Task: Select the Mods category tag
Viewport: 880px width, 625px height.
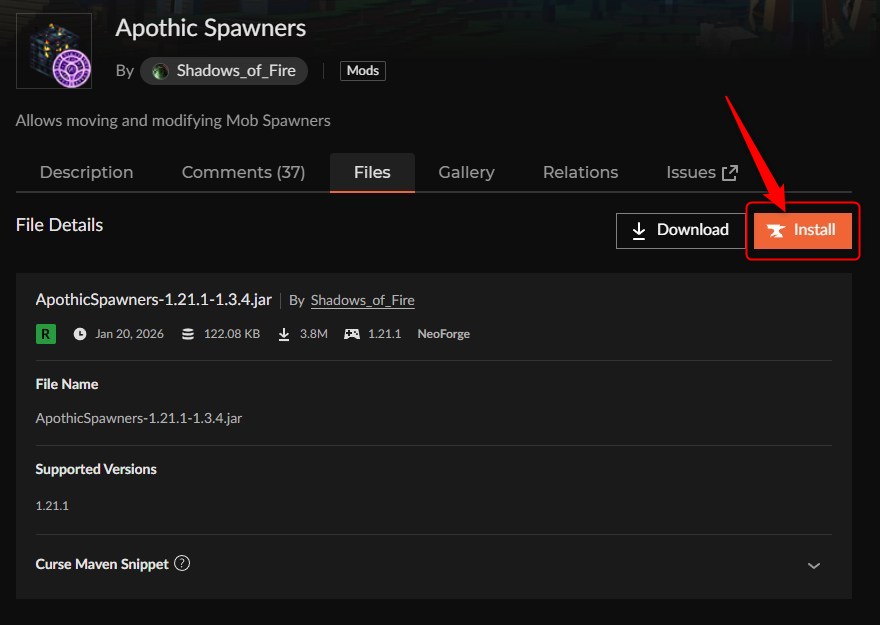Action: pyautogui.click(x=363, y=71)
